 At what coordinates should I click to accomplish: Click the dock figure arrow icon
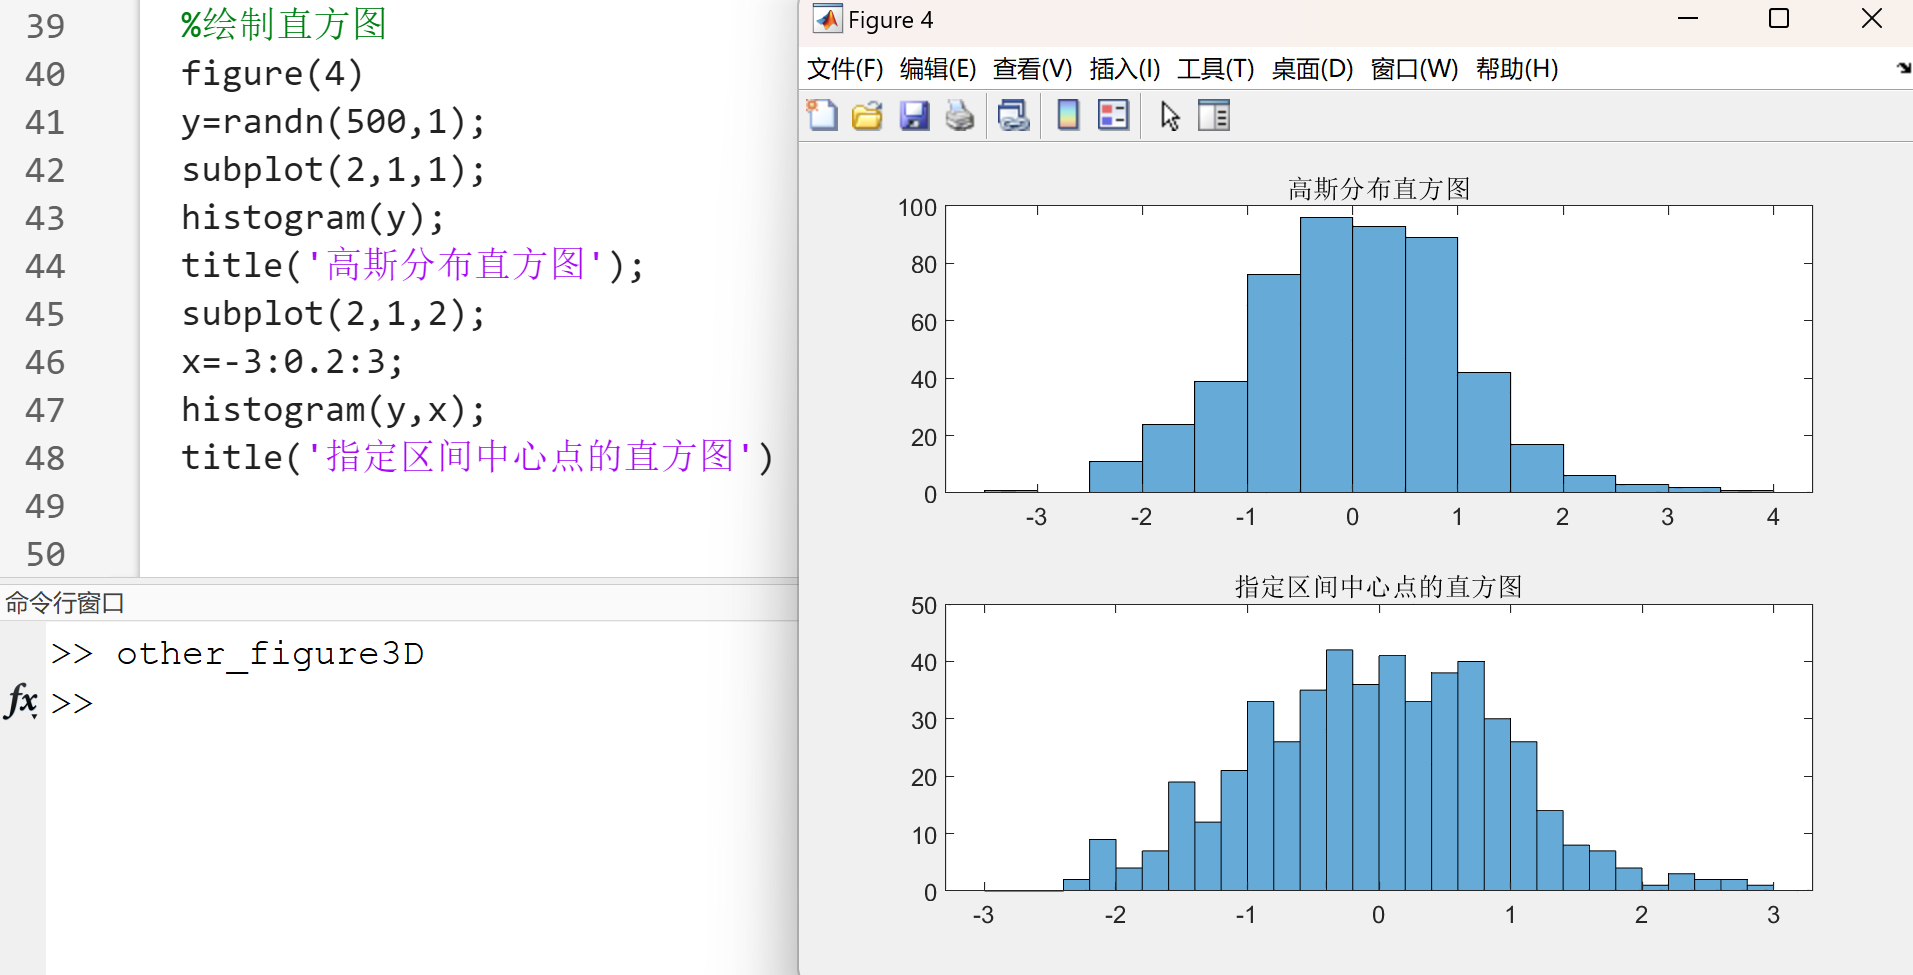1903,68
